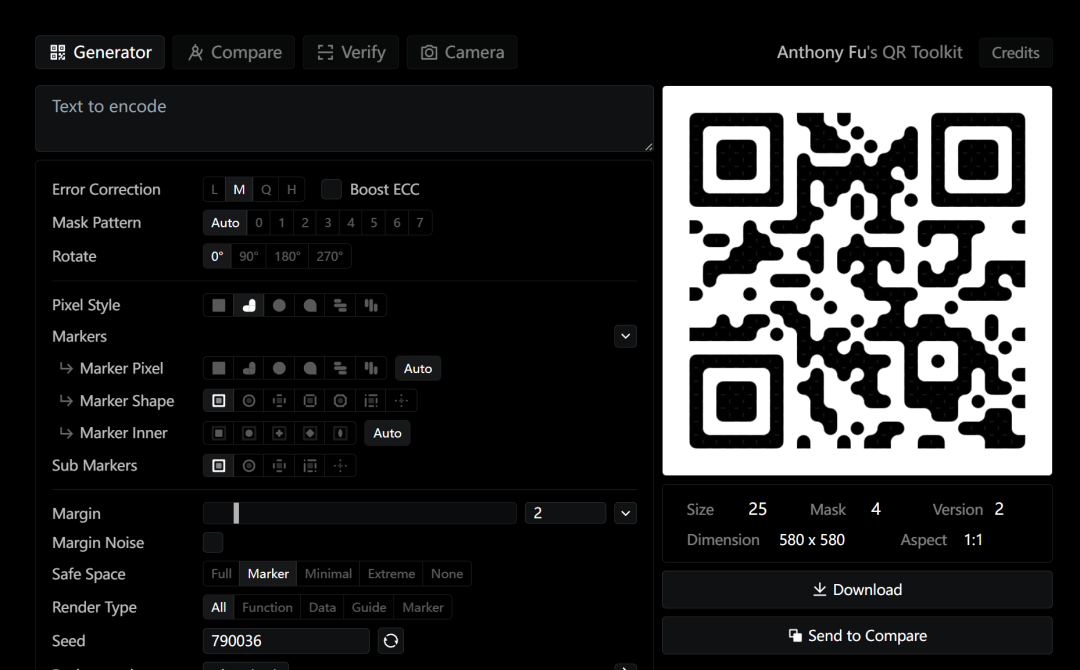Set Safe Space to None
Viewport: 1080px width, 670px height.
[x=446, y=574]
